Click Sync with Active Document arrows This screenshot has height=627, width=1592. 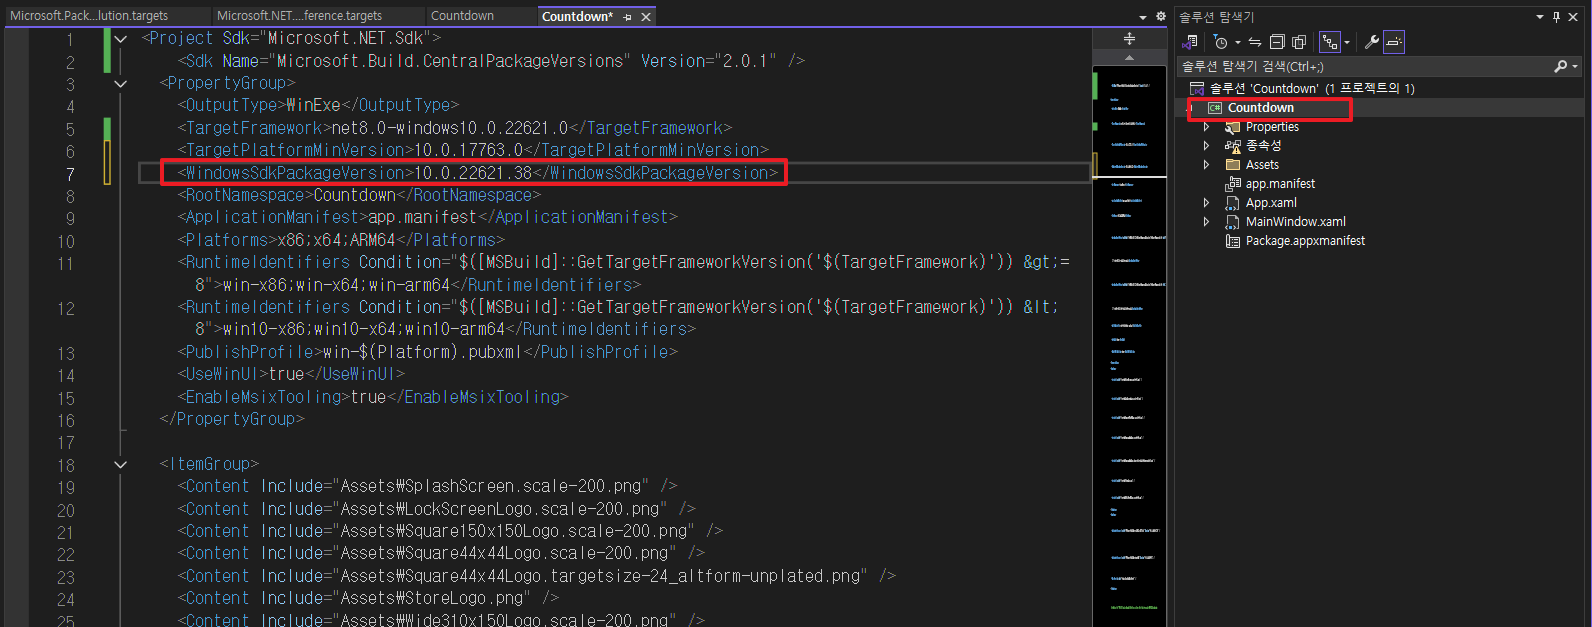[1255, 42]
